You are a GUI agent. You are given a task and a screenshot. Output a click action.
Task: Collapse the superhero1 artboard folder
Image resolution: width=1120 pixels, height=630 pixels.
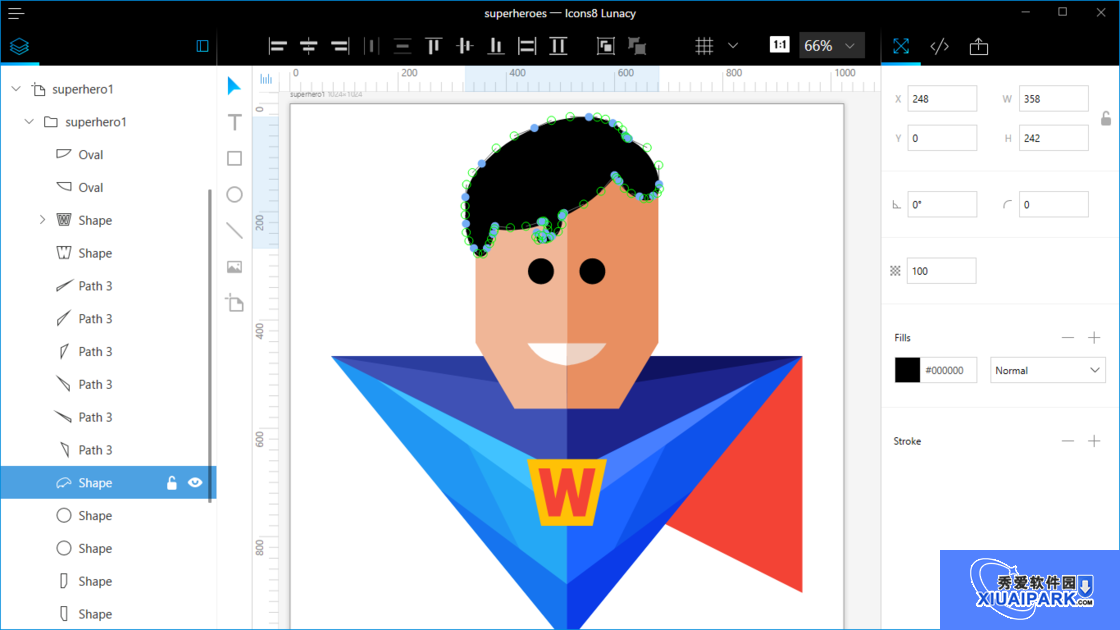(29, 121)
